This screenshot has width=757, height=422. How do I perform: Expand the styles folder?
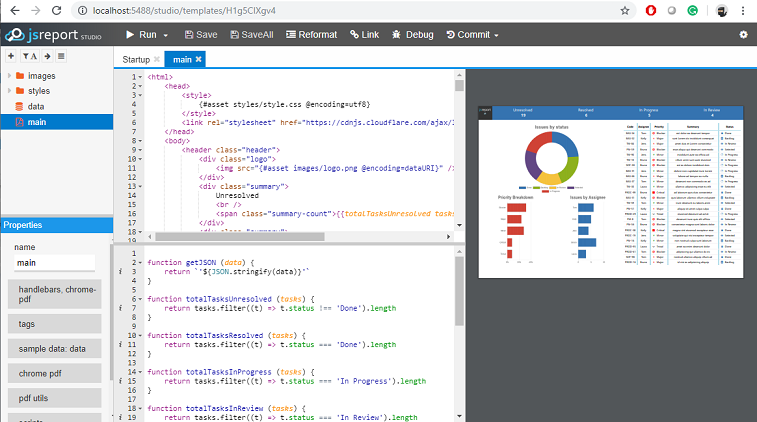pyautogui.click(x=10, y=91)
